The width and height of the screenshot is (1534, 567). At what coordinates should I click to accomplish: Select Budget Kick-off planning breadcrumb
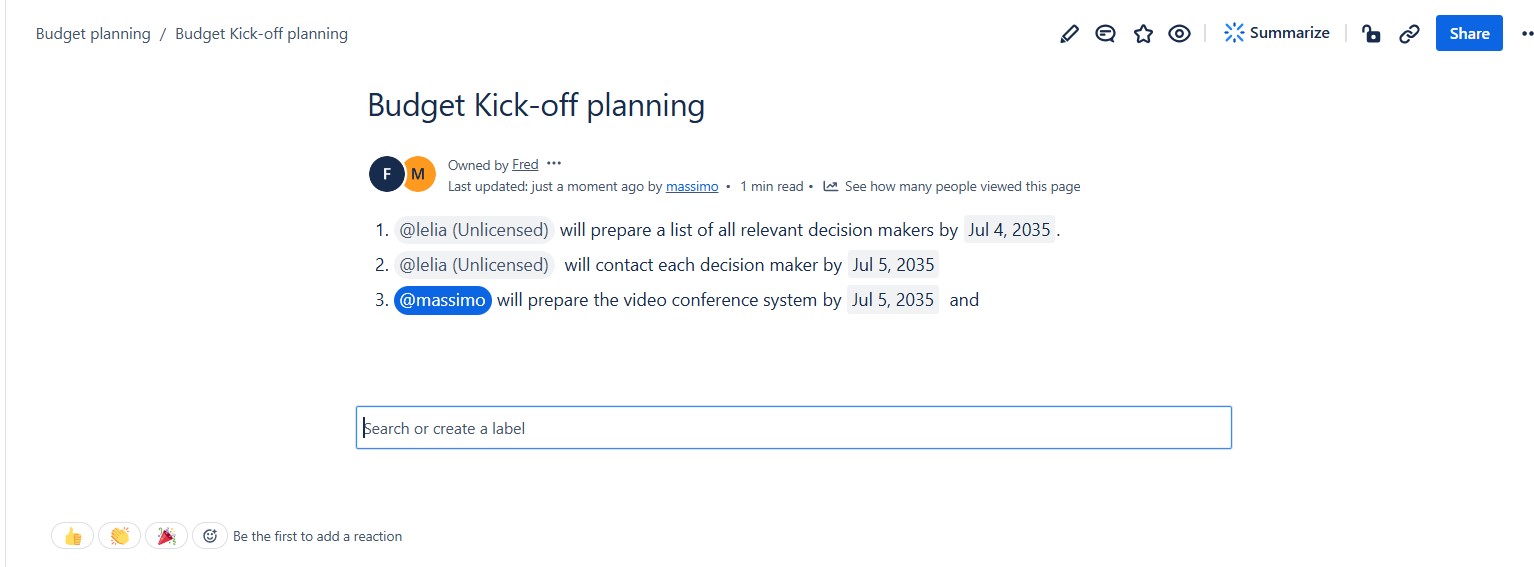click(261, 34)
